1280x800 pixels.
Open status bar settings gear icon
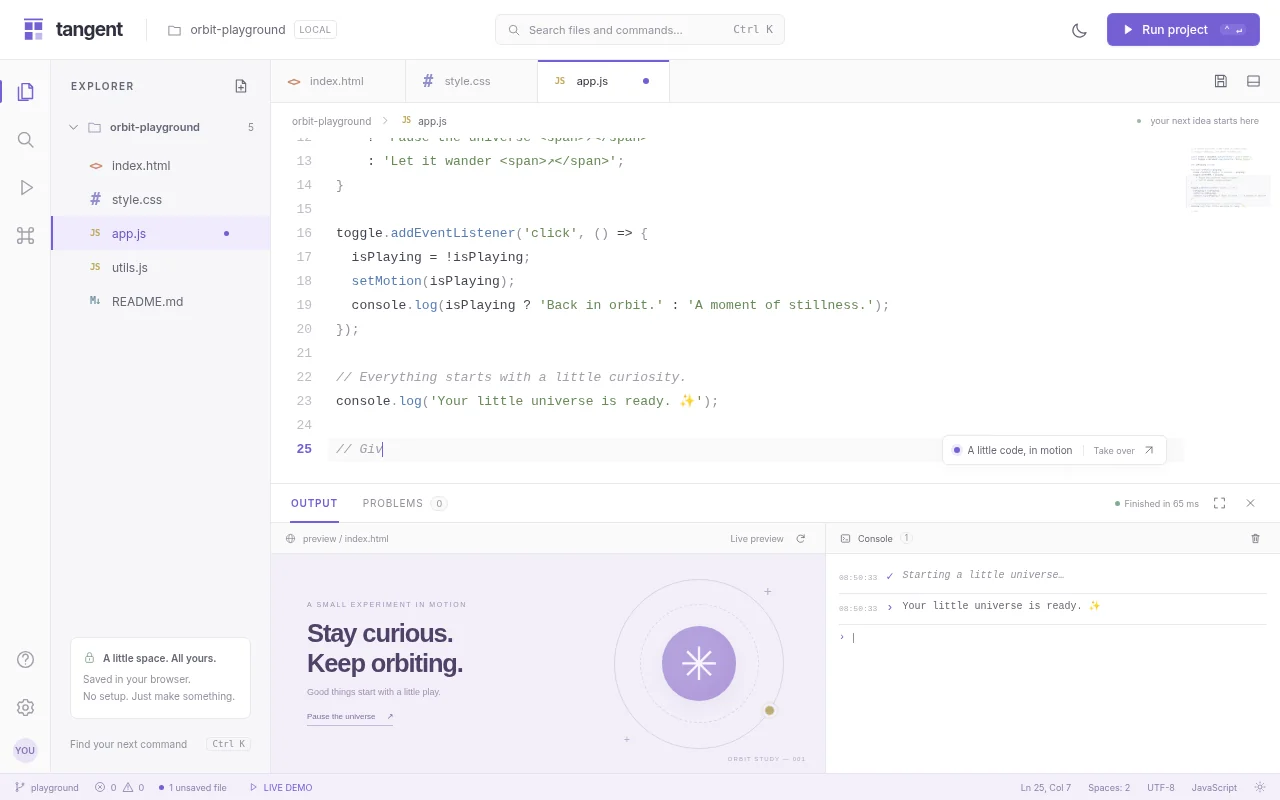(x=1260, y=787)
